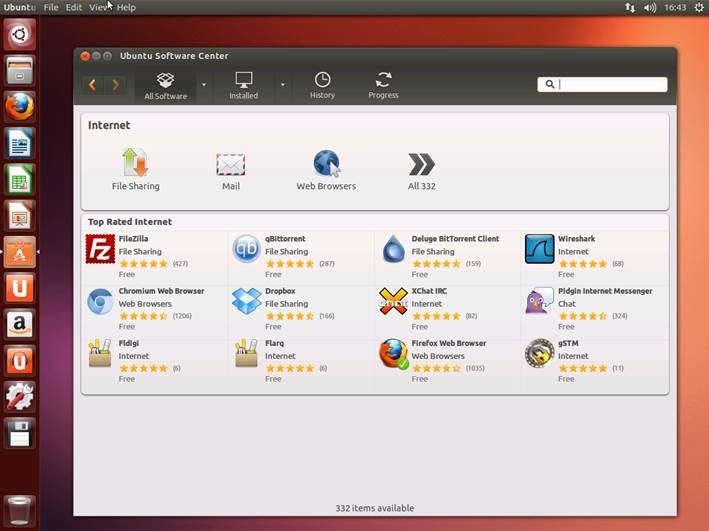Open System Settings from the dock

pos(19,397)
